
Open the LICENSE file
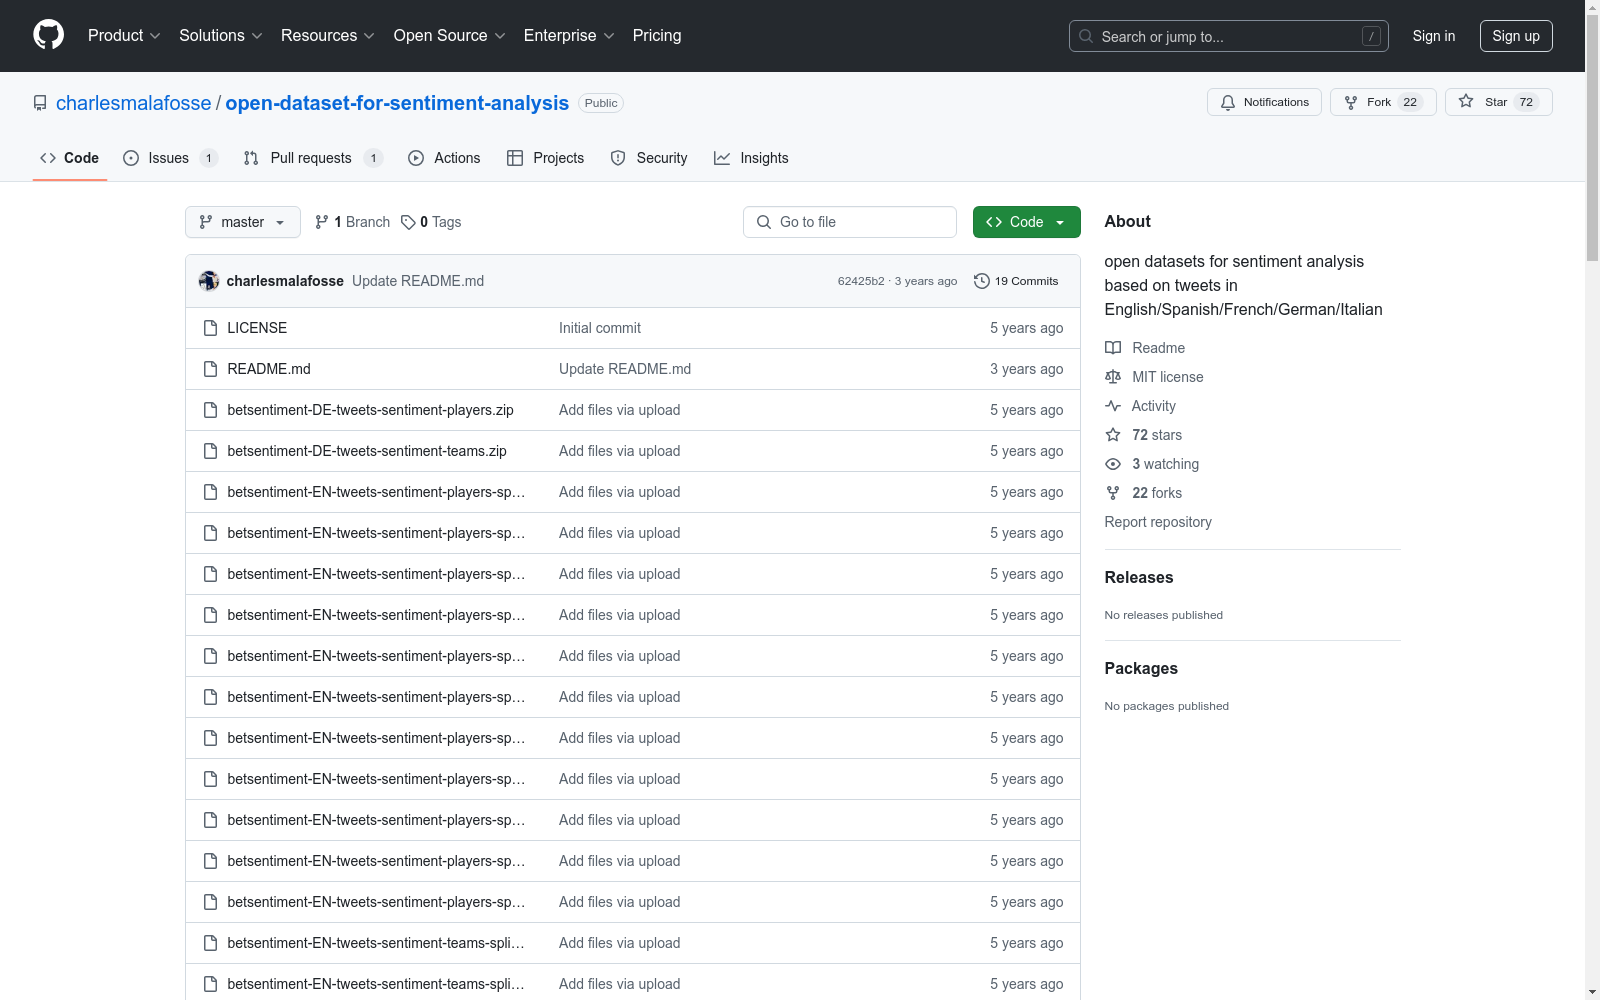click(x=257, y=328)
